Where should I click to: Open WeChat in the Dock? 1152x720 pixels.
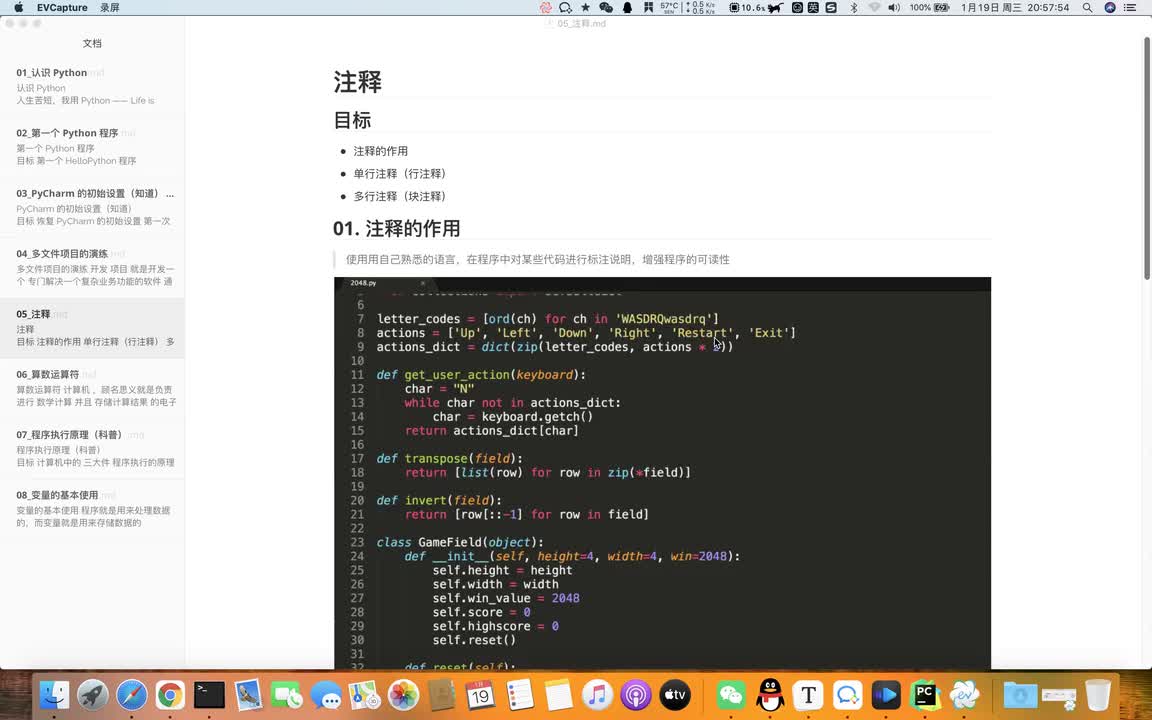(731, 694)
